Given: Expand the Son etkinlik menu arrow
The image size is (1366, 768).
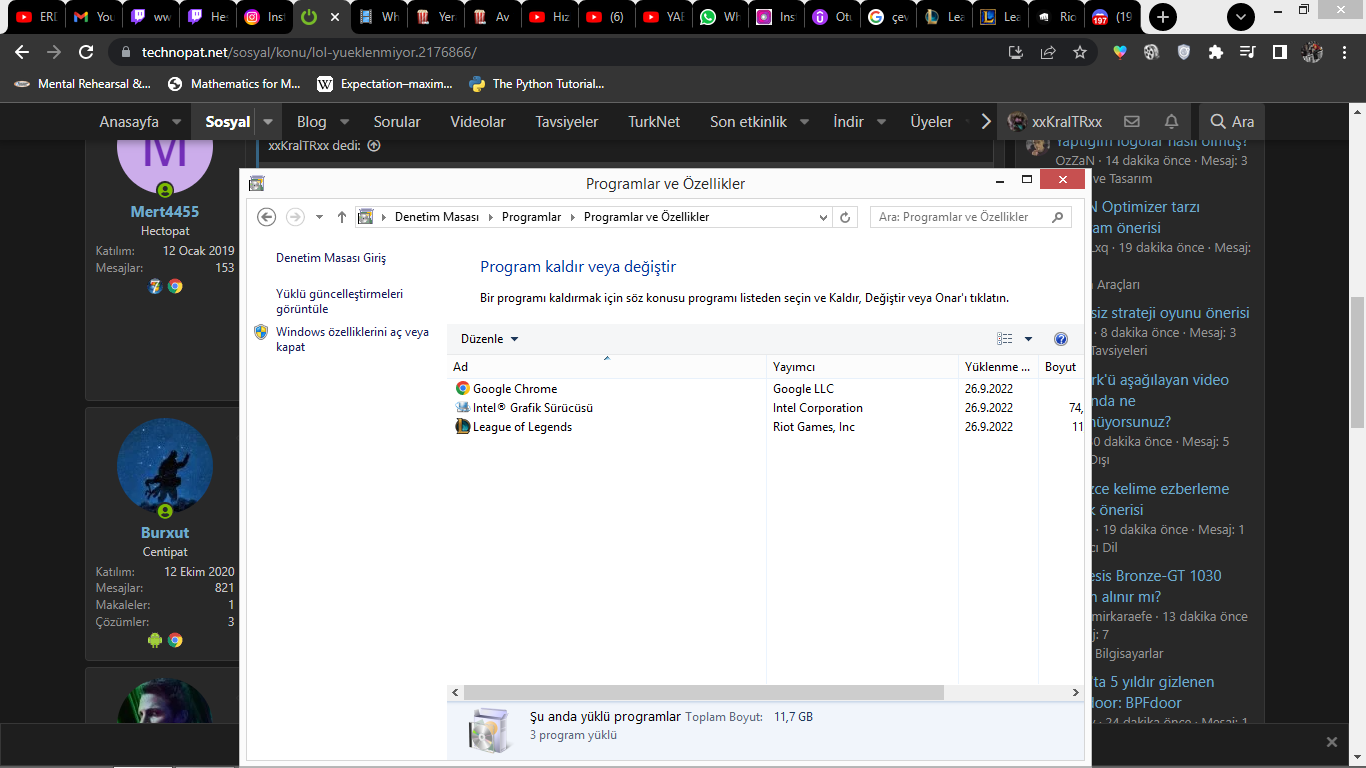Looking at the screenshot, I should point(805,122).
